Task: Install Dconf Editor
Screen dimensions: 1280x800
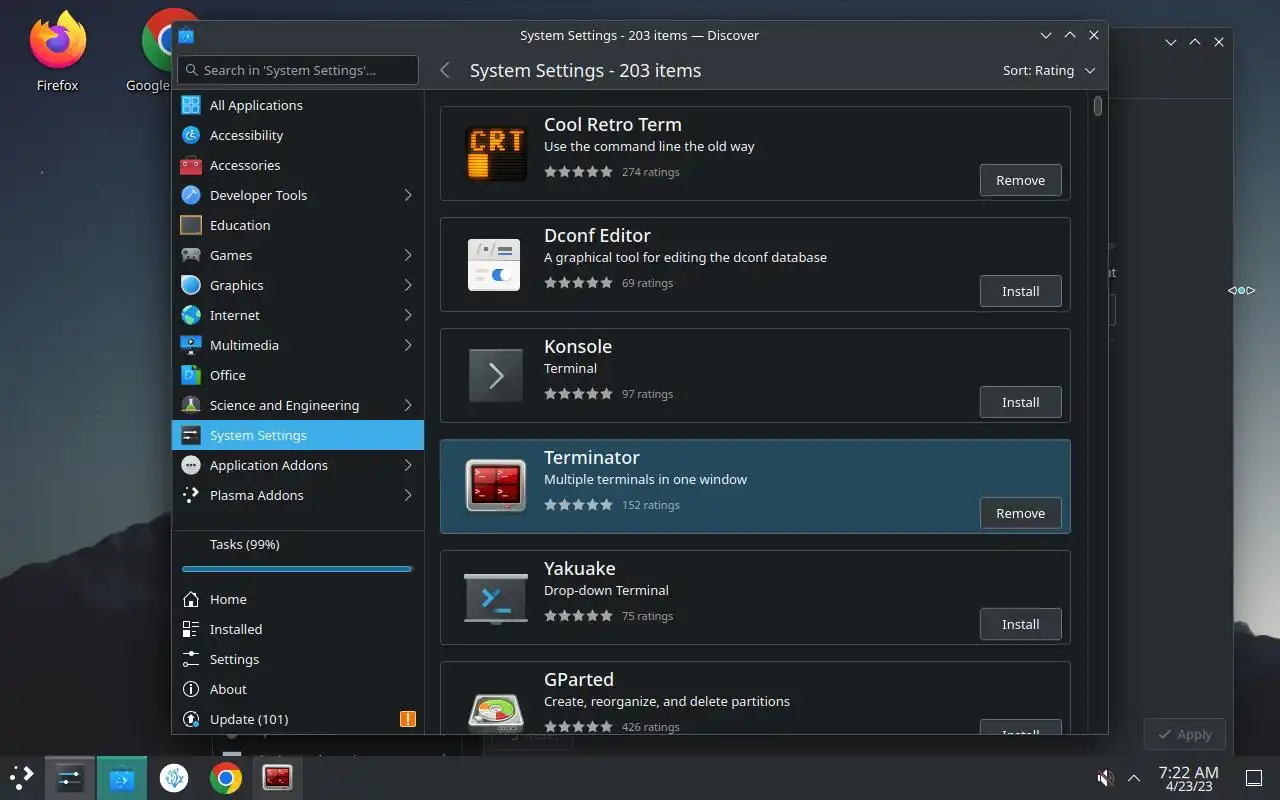Action: pos(1020,291)
